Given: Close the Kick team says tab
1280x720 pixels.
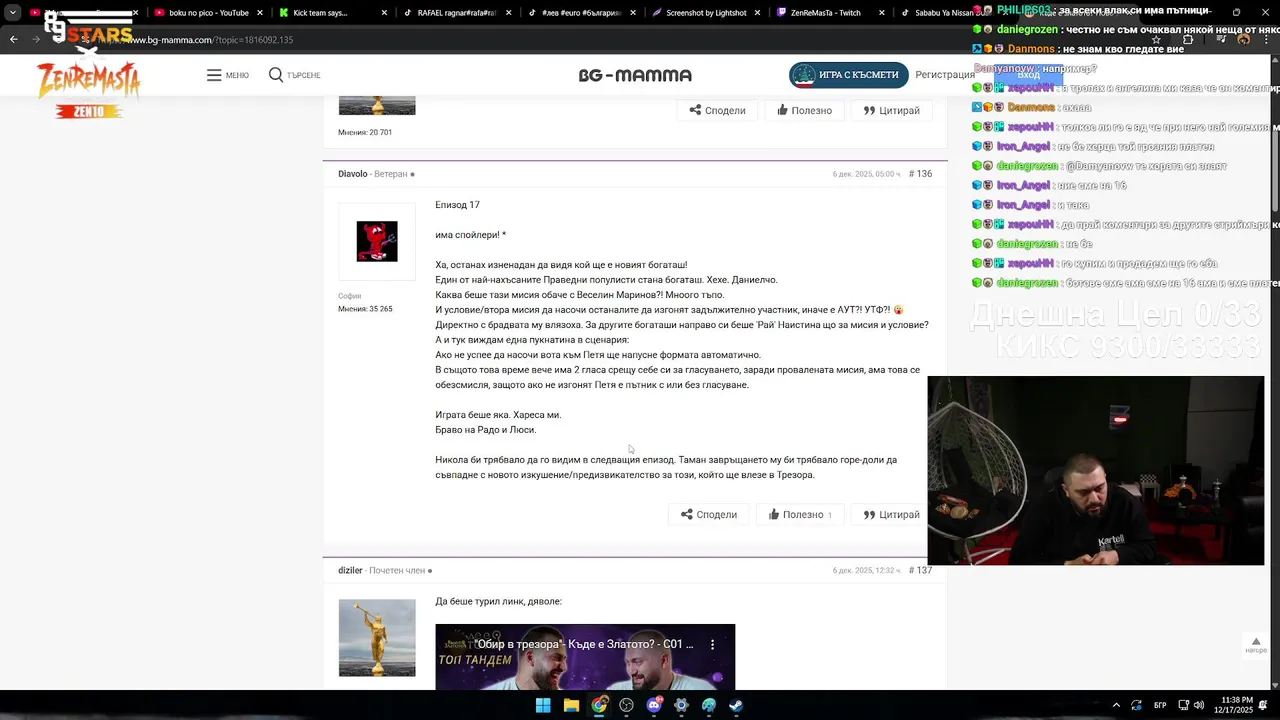Looking at the screenshot, I should (x=384, y=13).
